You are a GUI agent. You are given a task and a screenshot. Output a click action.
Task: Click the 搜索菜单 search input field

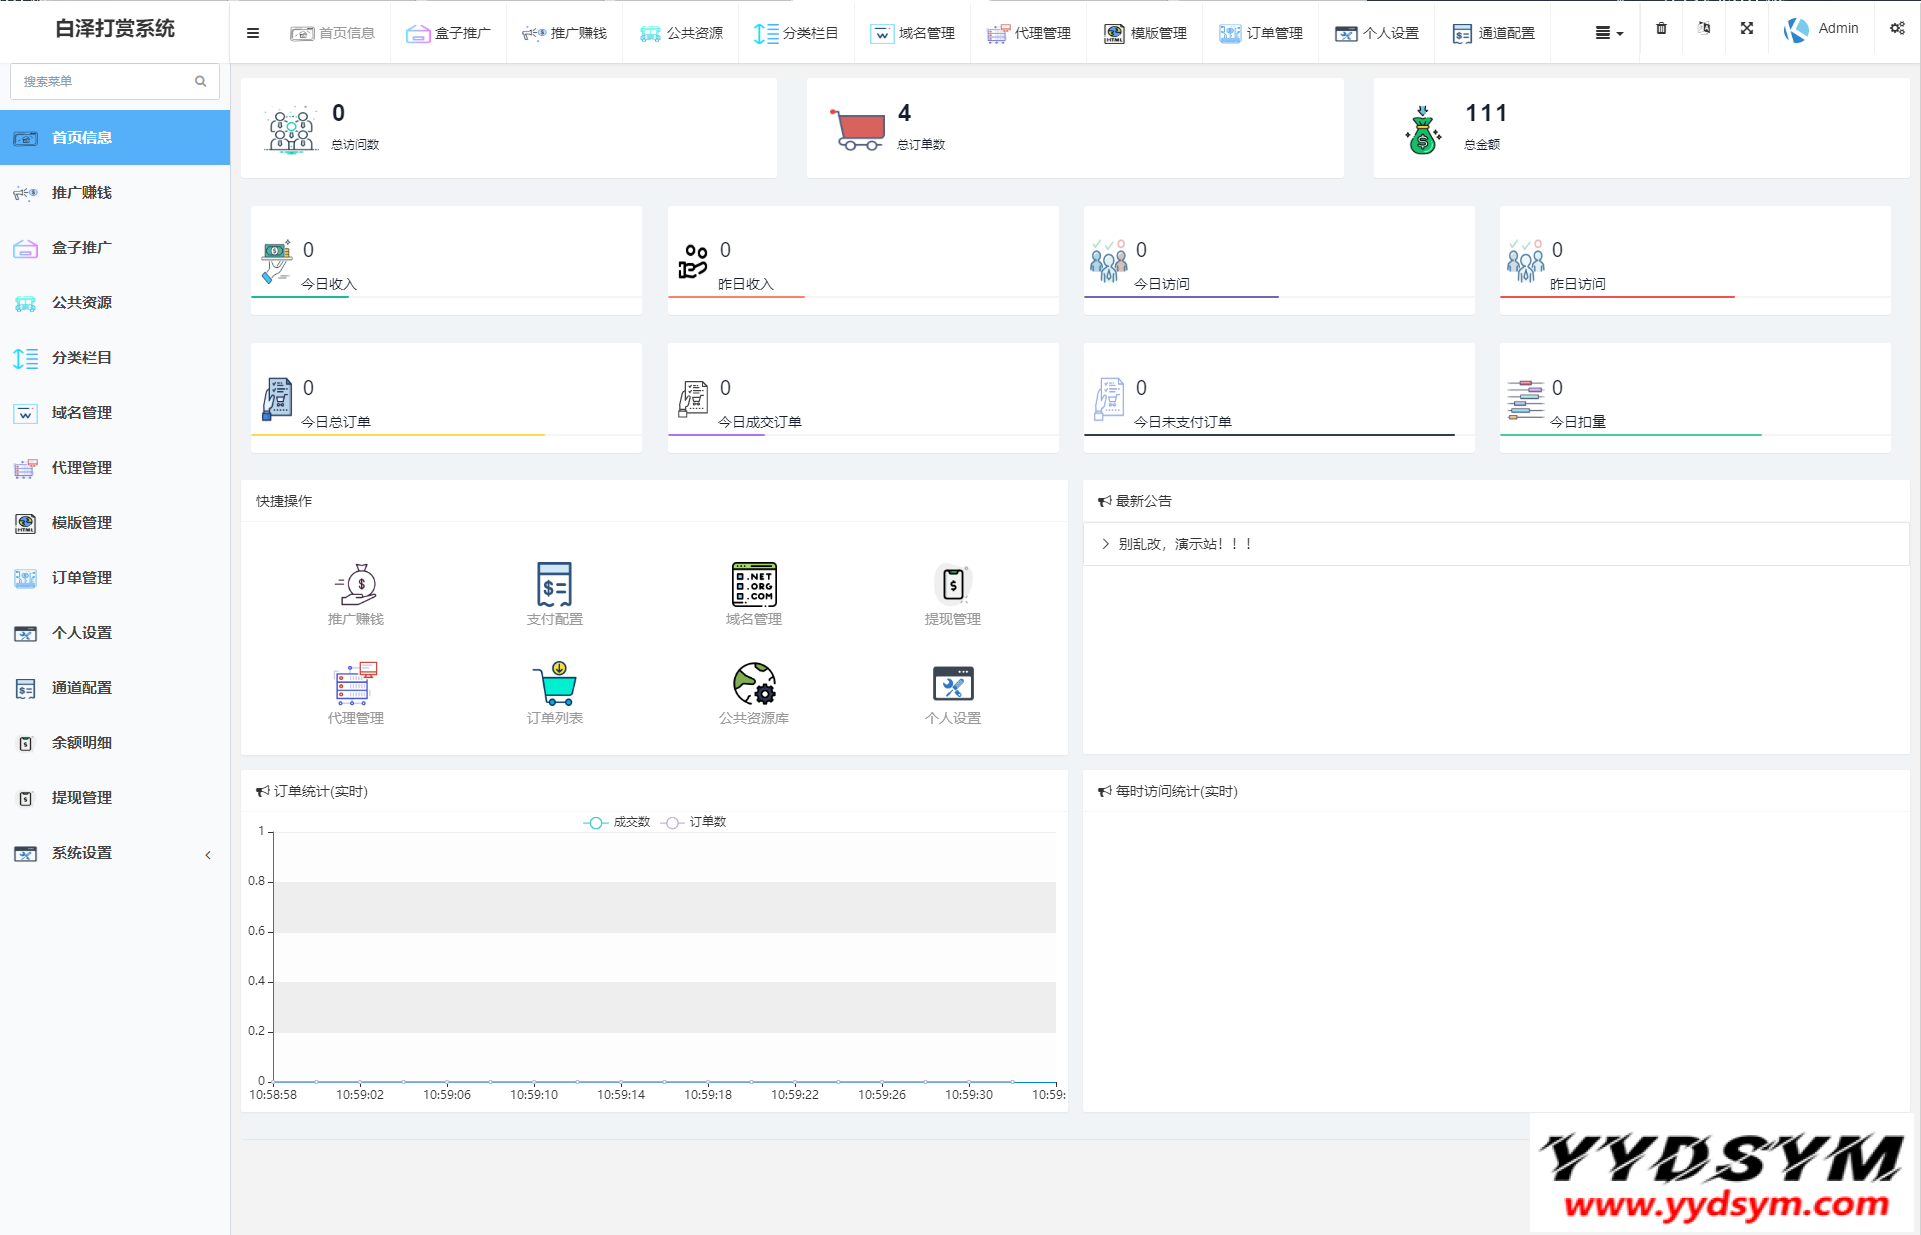100,81
